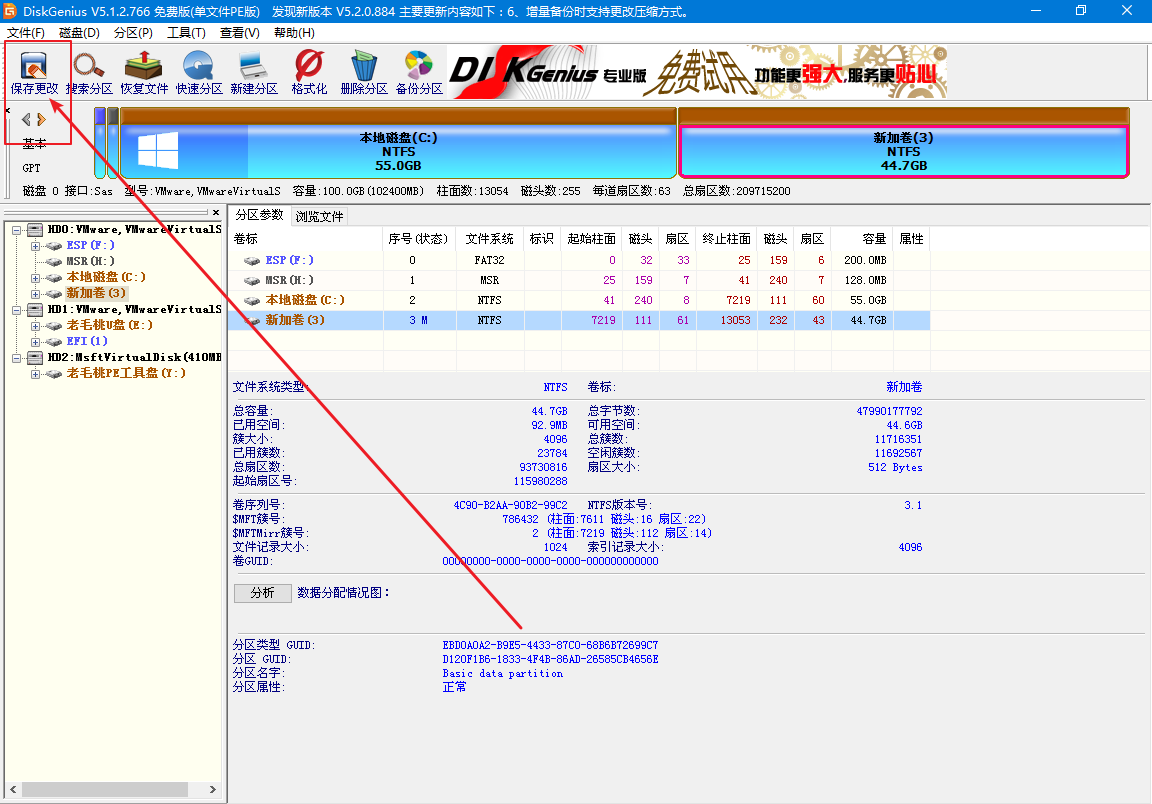Screen dimensions: 1152x804
Task: Go to next disk with right arrow
Action: [x=41, y=119]
